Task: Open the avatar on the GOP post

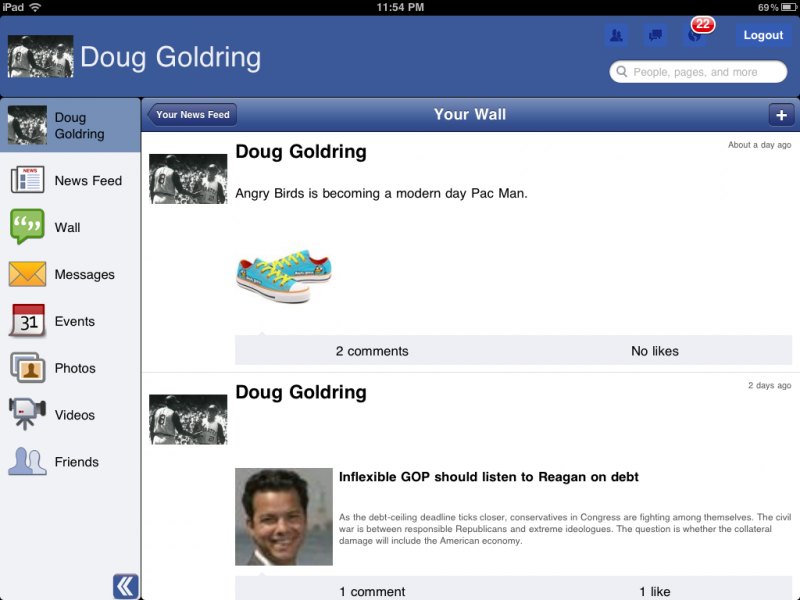Action: point(188,419)
